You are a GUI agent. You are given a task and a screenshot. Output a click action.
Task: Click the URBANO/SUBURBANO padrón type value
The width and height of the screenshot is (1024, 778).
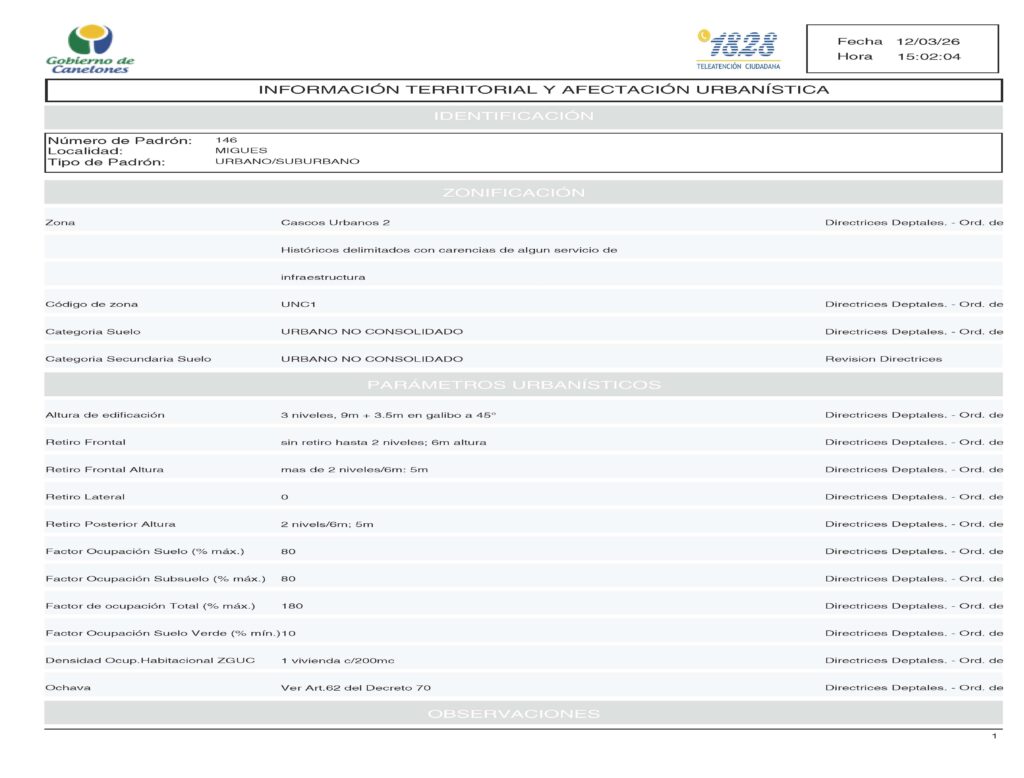click(x=287, y=161)
